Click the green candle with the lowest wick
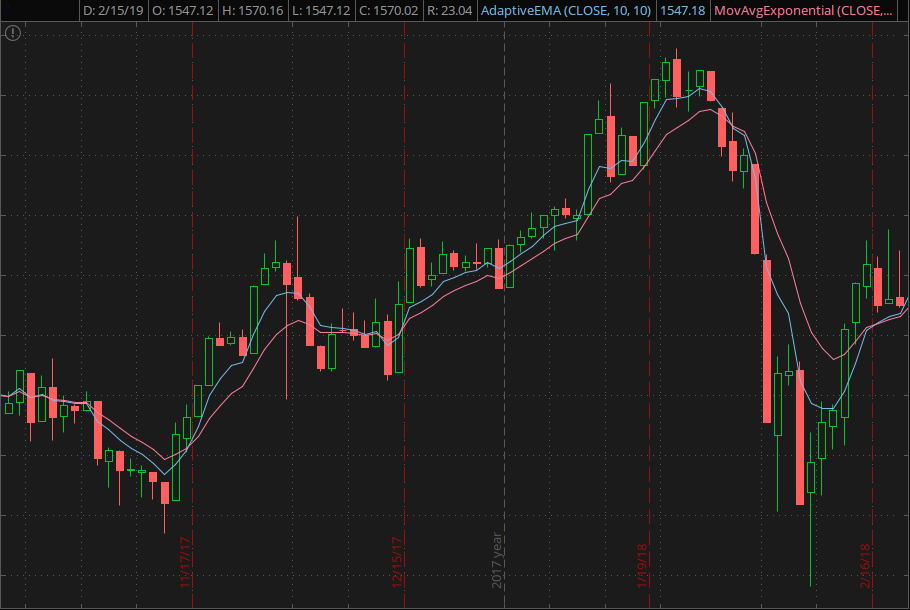This screenshot has height=610, width=910. (x=810, y=477)
